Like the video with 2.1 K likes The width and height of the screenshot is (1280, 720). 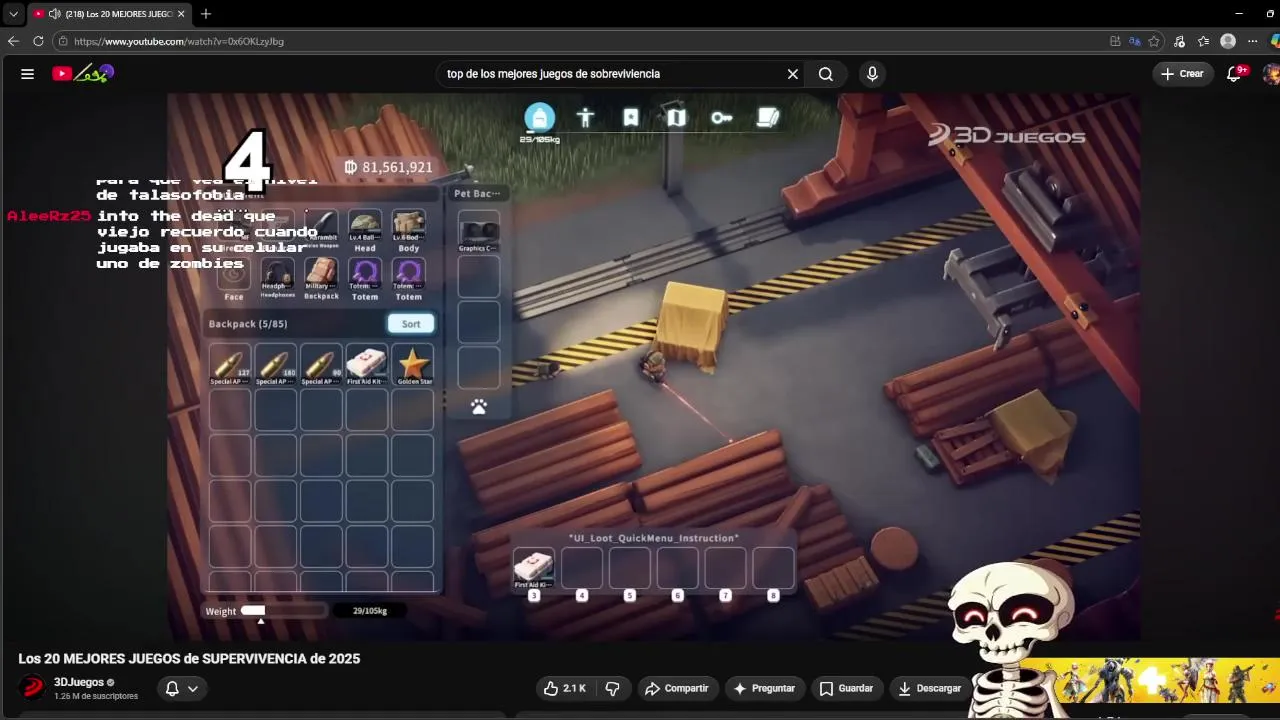(x=564, y=688)
